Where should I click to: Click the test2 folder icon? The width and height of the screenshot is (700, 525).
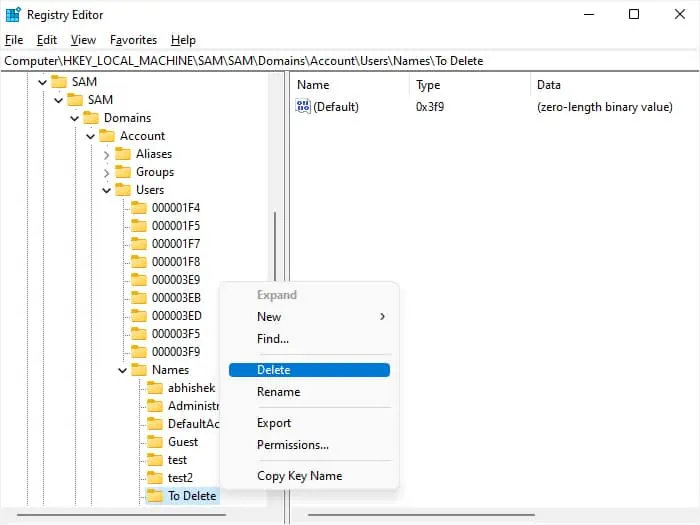155,478
